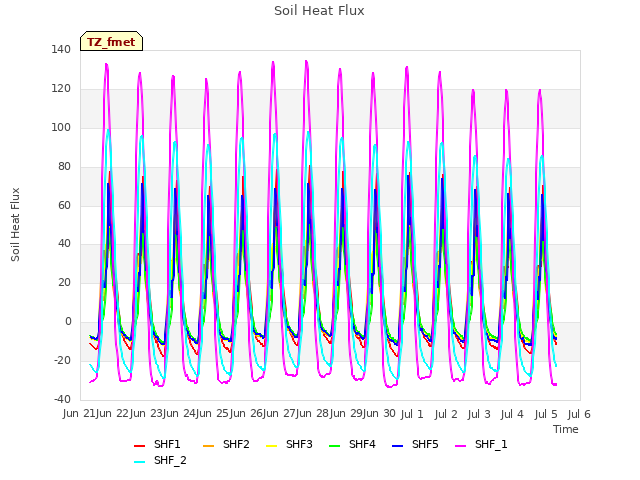Click the Time x-axis label
The height and width of the screenshot is (480, 640).
pyautogui.click(x=566, y=429)
